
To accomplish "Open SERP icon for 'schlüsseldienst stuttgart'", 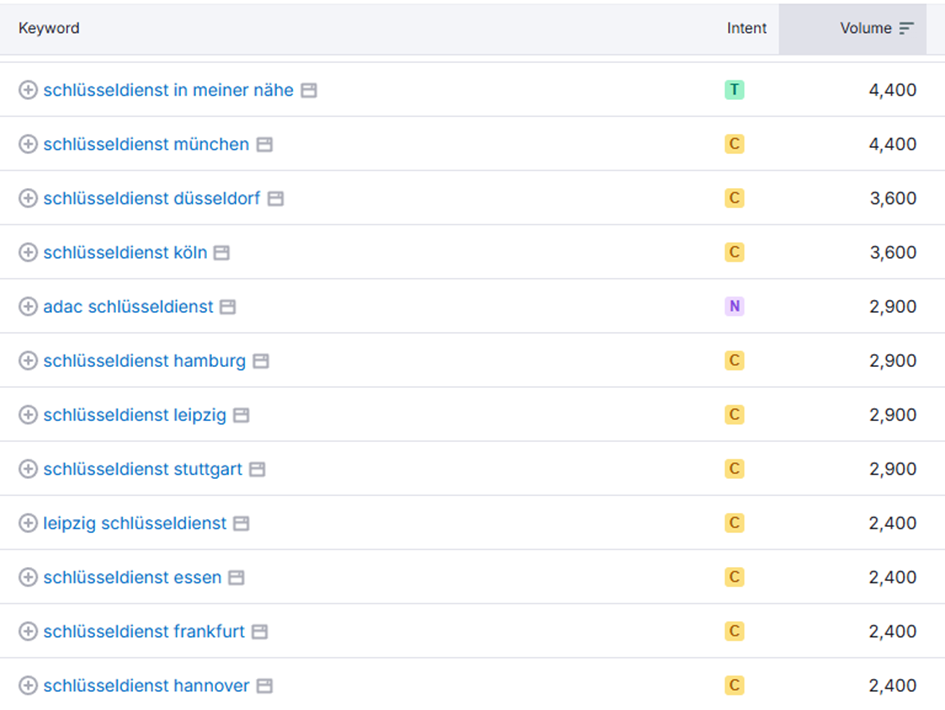I will pyautogui.click(x=257, y=469).
